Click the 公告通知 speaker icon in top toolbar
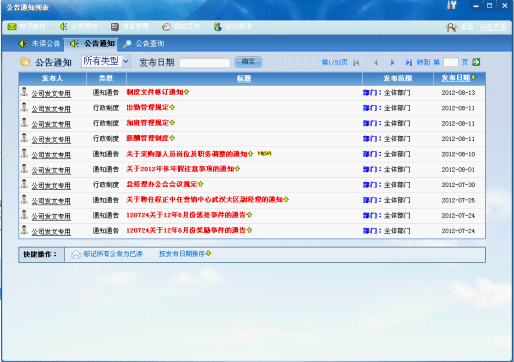Screen dimensions: 514x362 [64, 26]
